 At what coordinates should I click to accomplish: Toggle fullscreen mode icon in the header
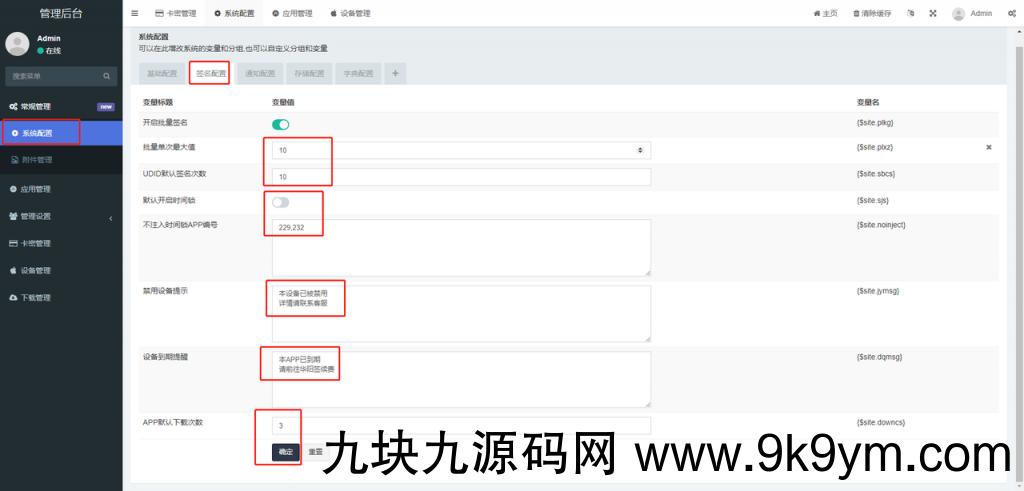(x=933, y=13)
